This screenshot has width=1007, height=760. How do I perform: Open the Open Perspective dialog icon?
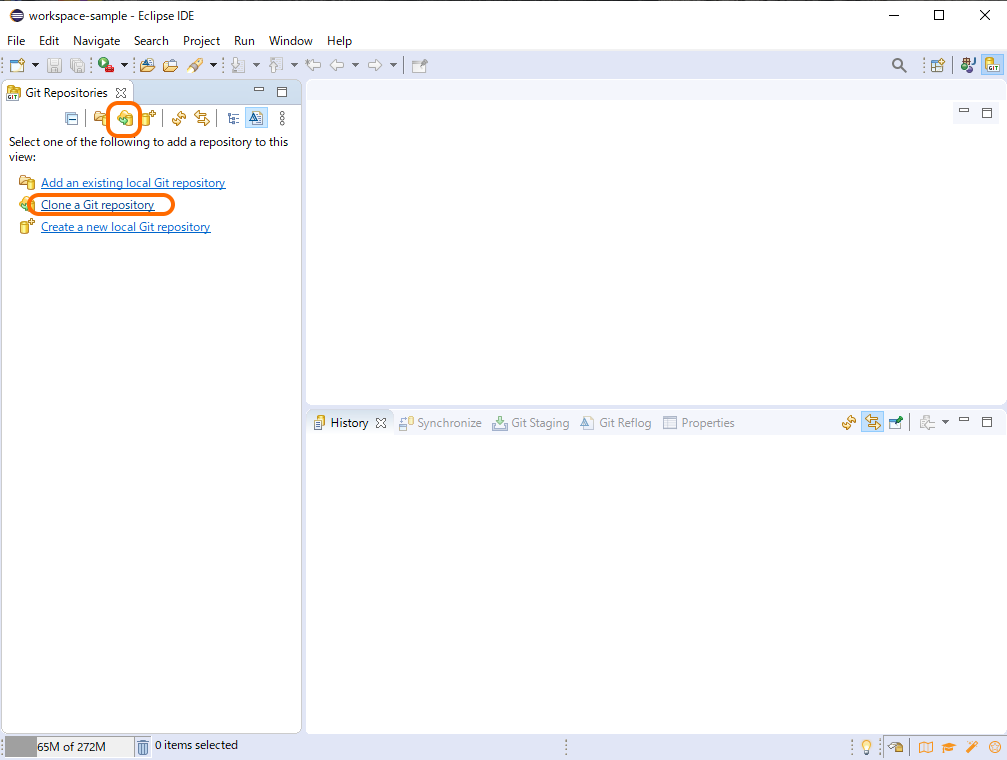click(937, 65)
